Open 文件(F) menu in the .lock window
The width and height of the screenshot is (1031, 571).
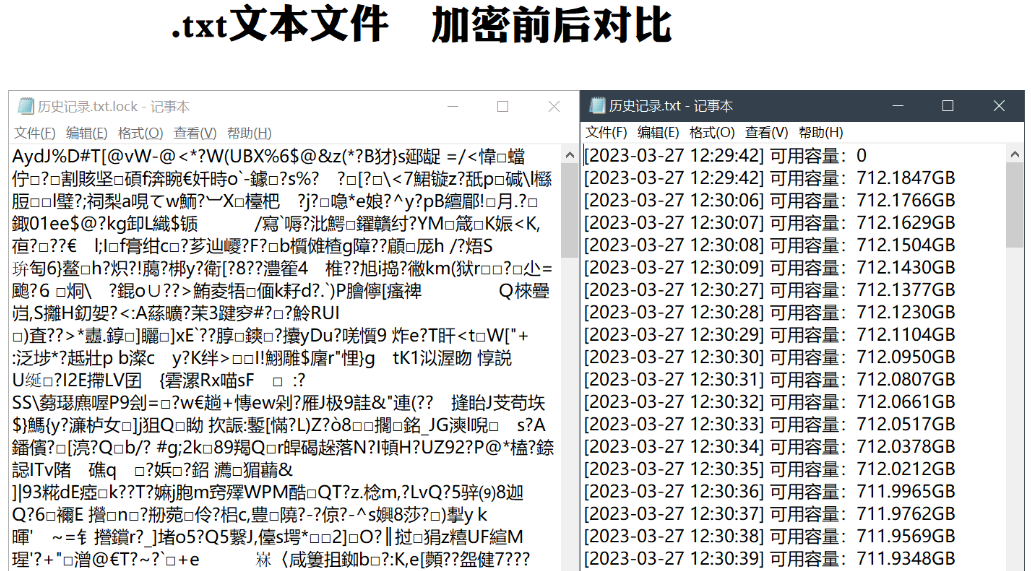click(x=34, y=133)
